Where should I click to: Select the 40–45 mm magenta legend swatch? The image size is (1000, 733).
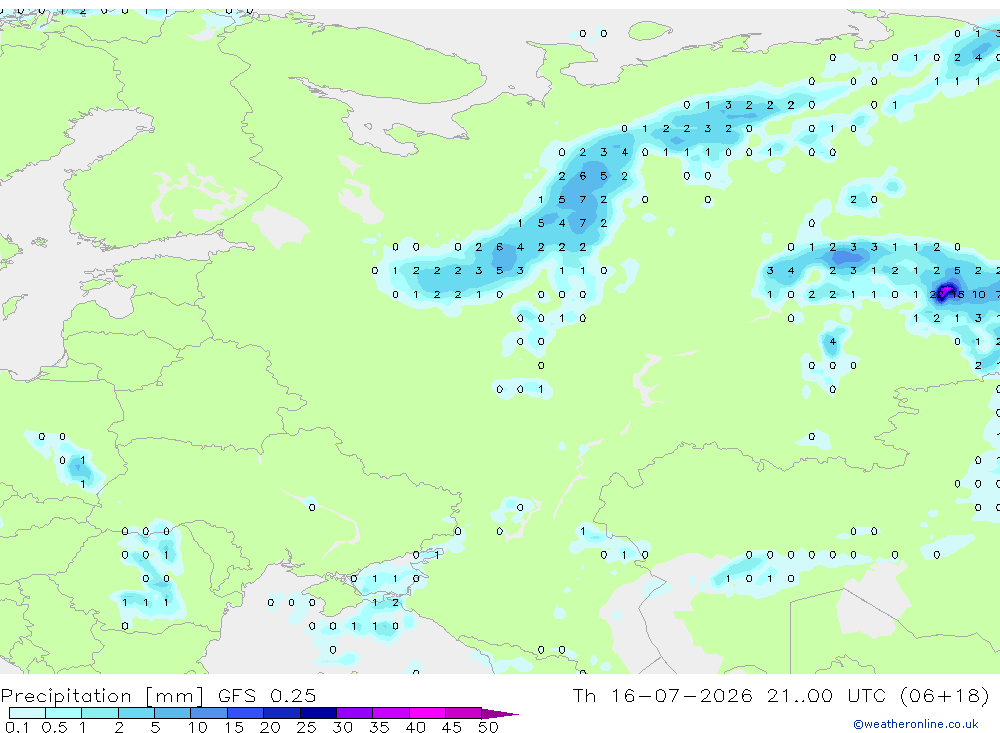coord(427,713)
